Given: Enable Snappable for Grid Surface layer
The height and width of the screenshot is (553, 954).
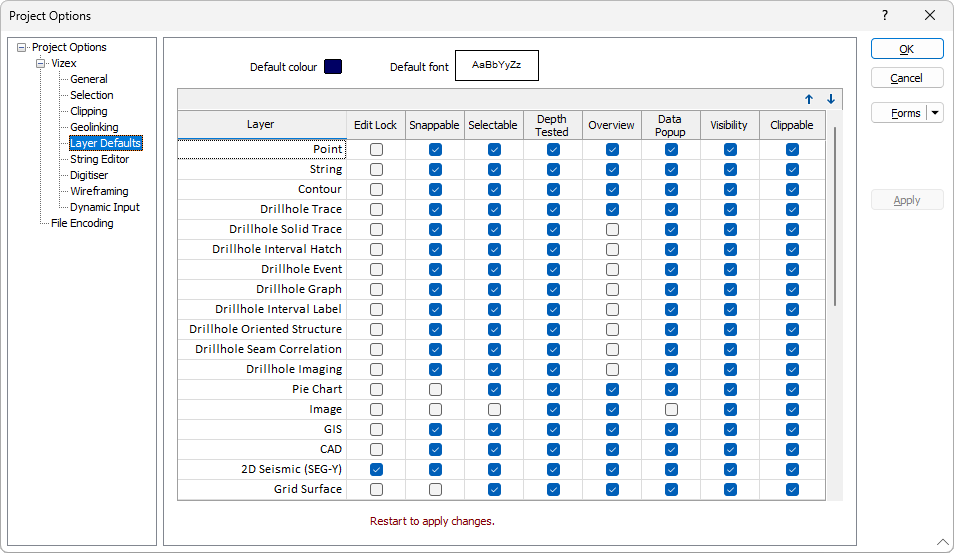Looking at the screenshot, I should click(435, 489).
